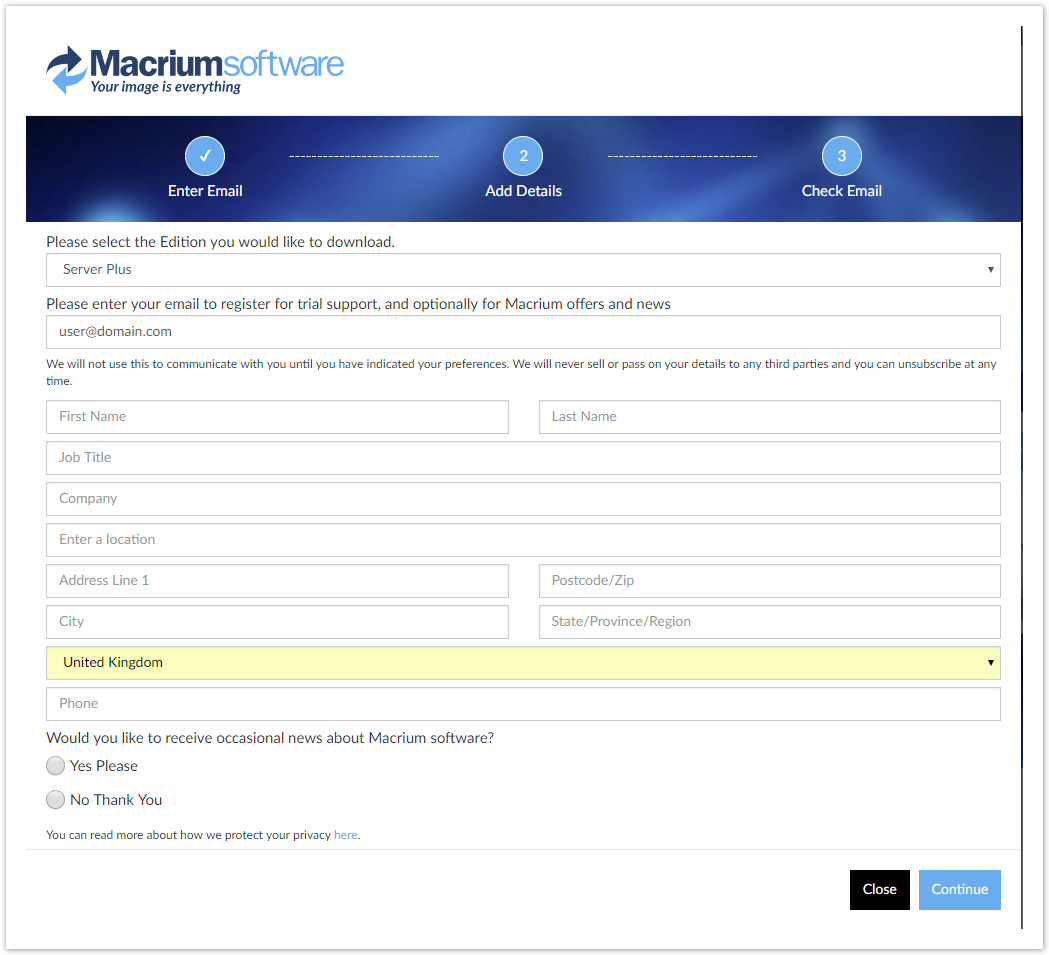Viewport: 1049px width, 955px height.
Task: Focus the State/Province/Region field
Action: tap(770, 622)
